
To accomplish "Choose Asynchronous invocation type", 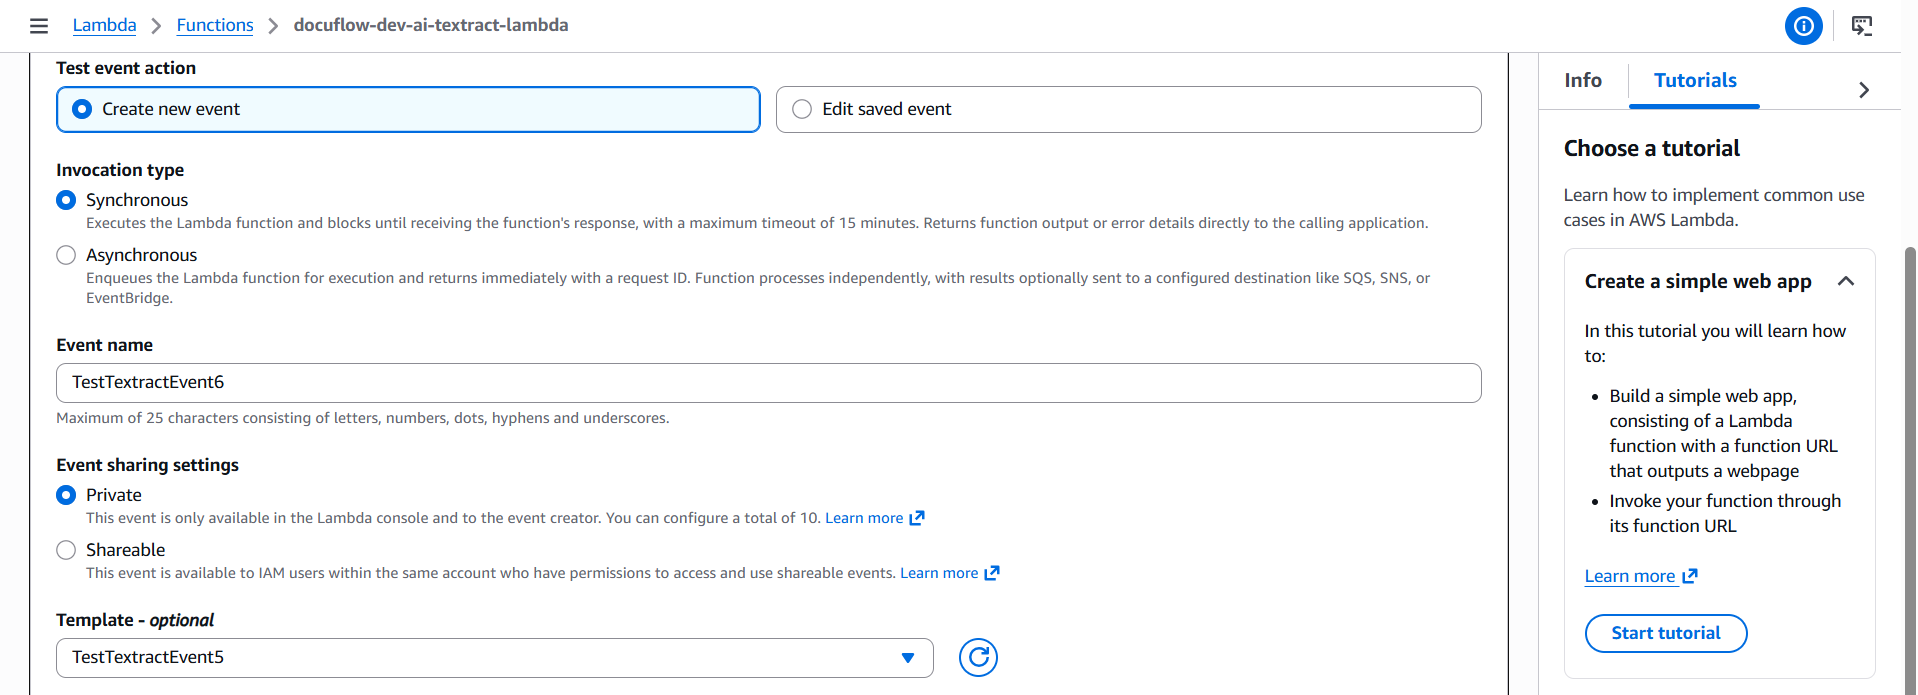I will coord(66,255).
